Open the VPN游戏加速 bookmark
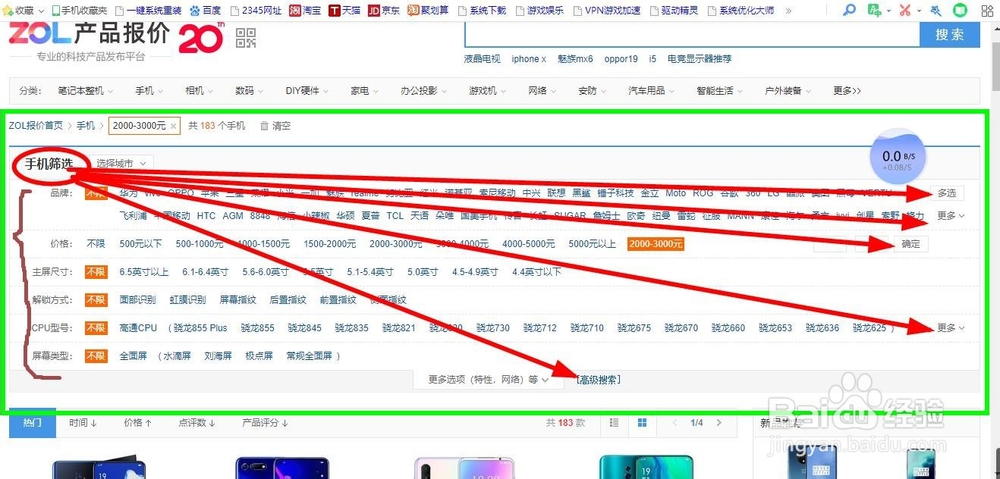1000x479 pixels. [607, 10]
